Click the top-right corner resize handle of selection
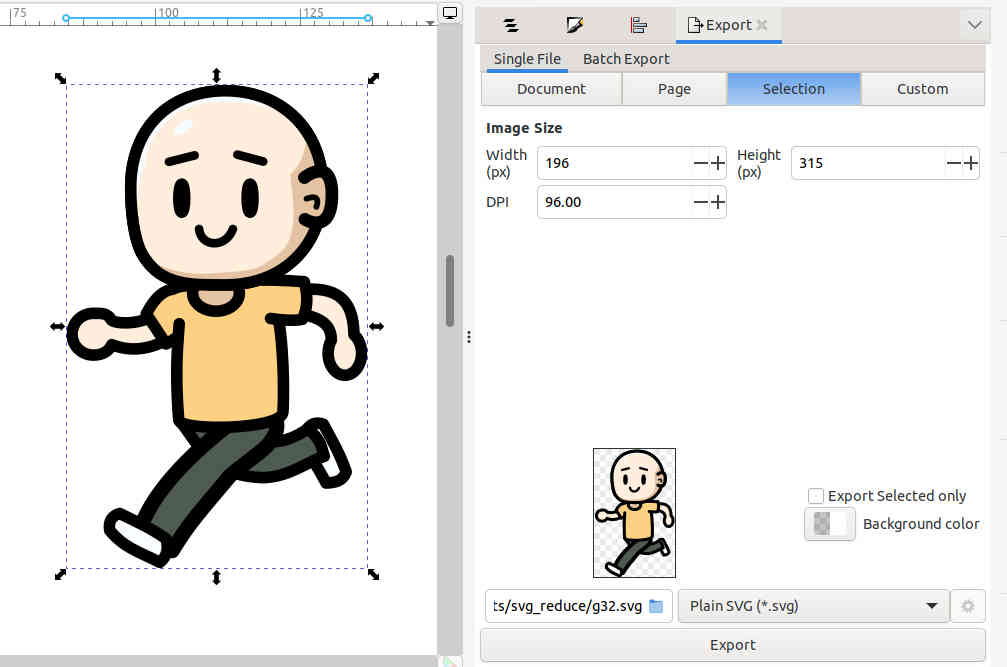The height and width of the screenshot is (667, 1007). [373, 78]
